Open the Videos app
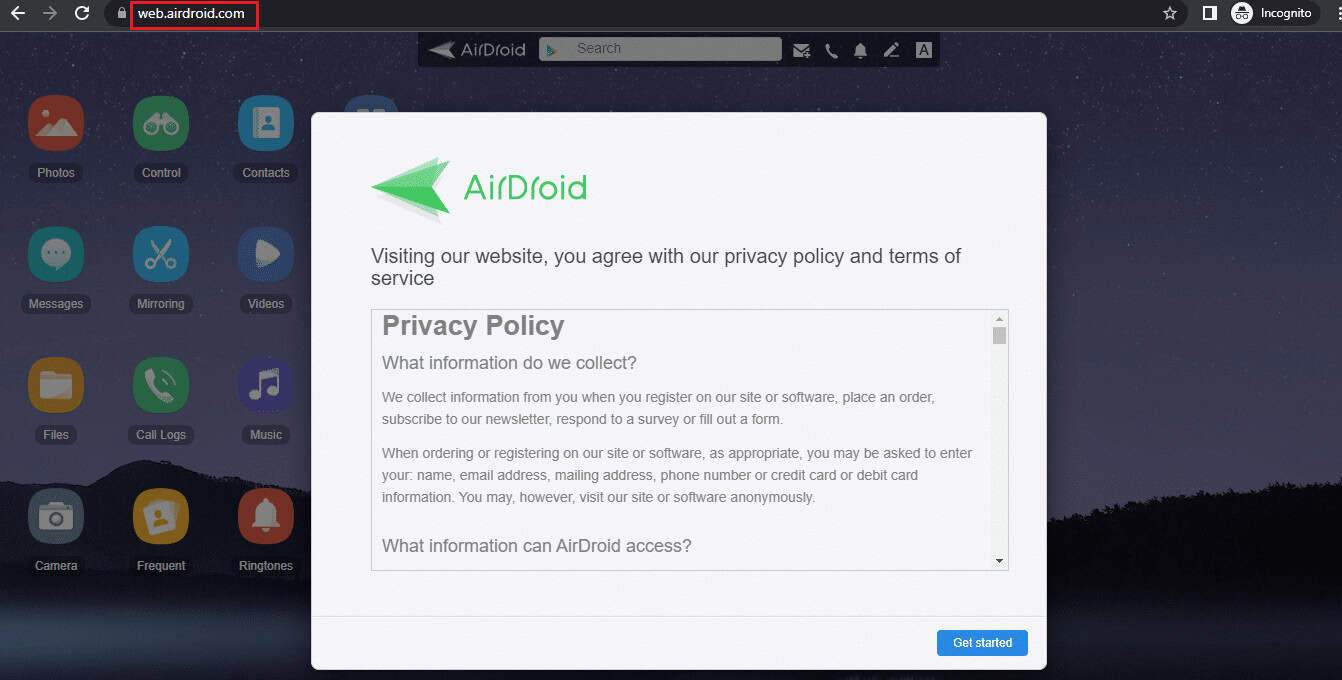1342x680 pixels. click(x=265, y=253)
